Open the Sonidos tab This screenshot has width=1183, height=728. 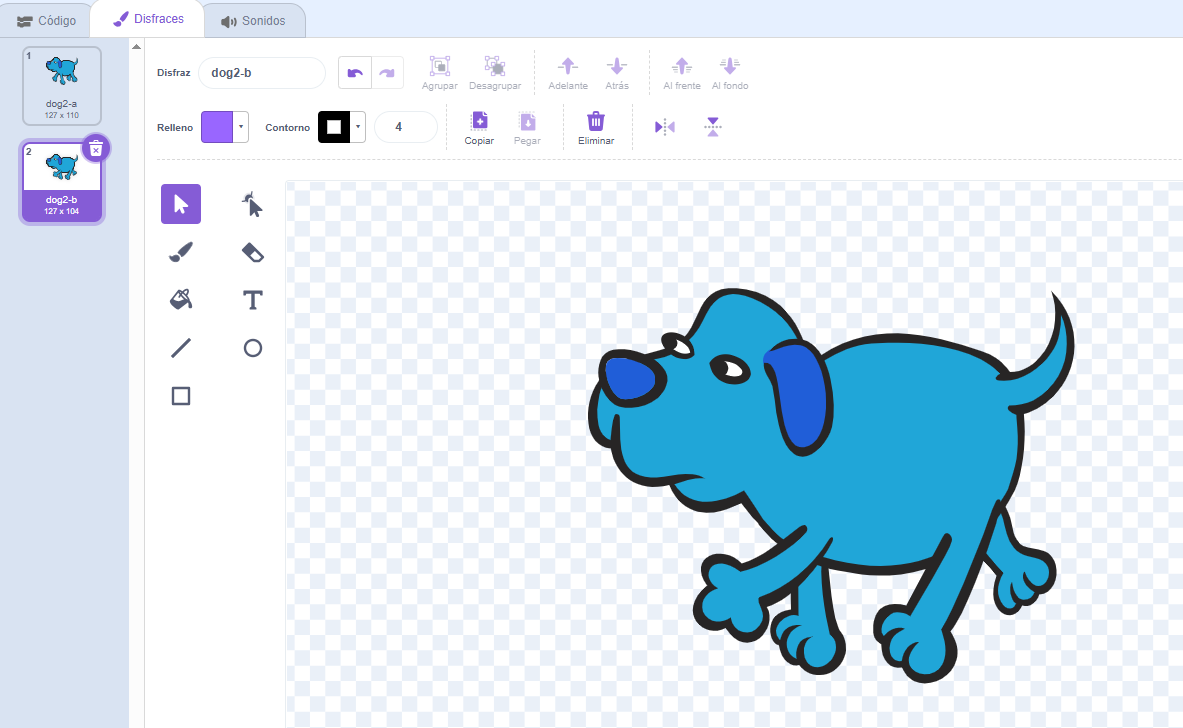pyautogui.click(x=254, y=20)
